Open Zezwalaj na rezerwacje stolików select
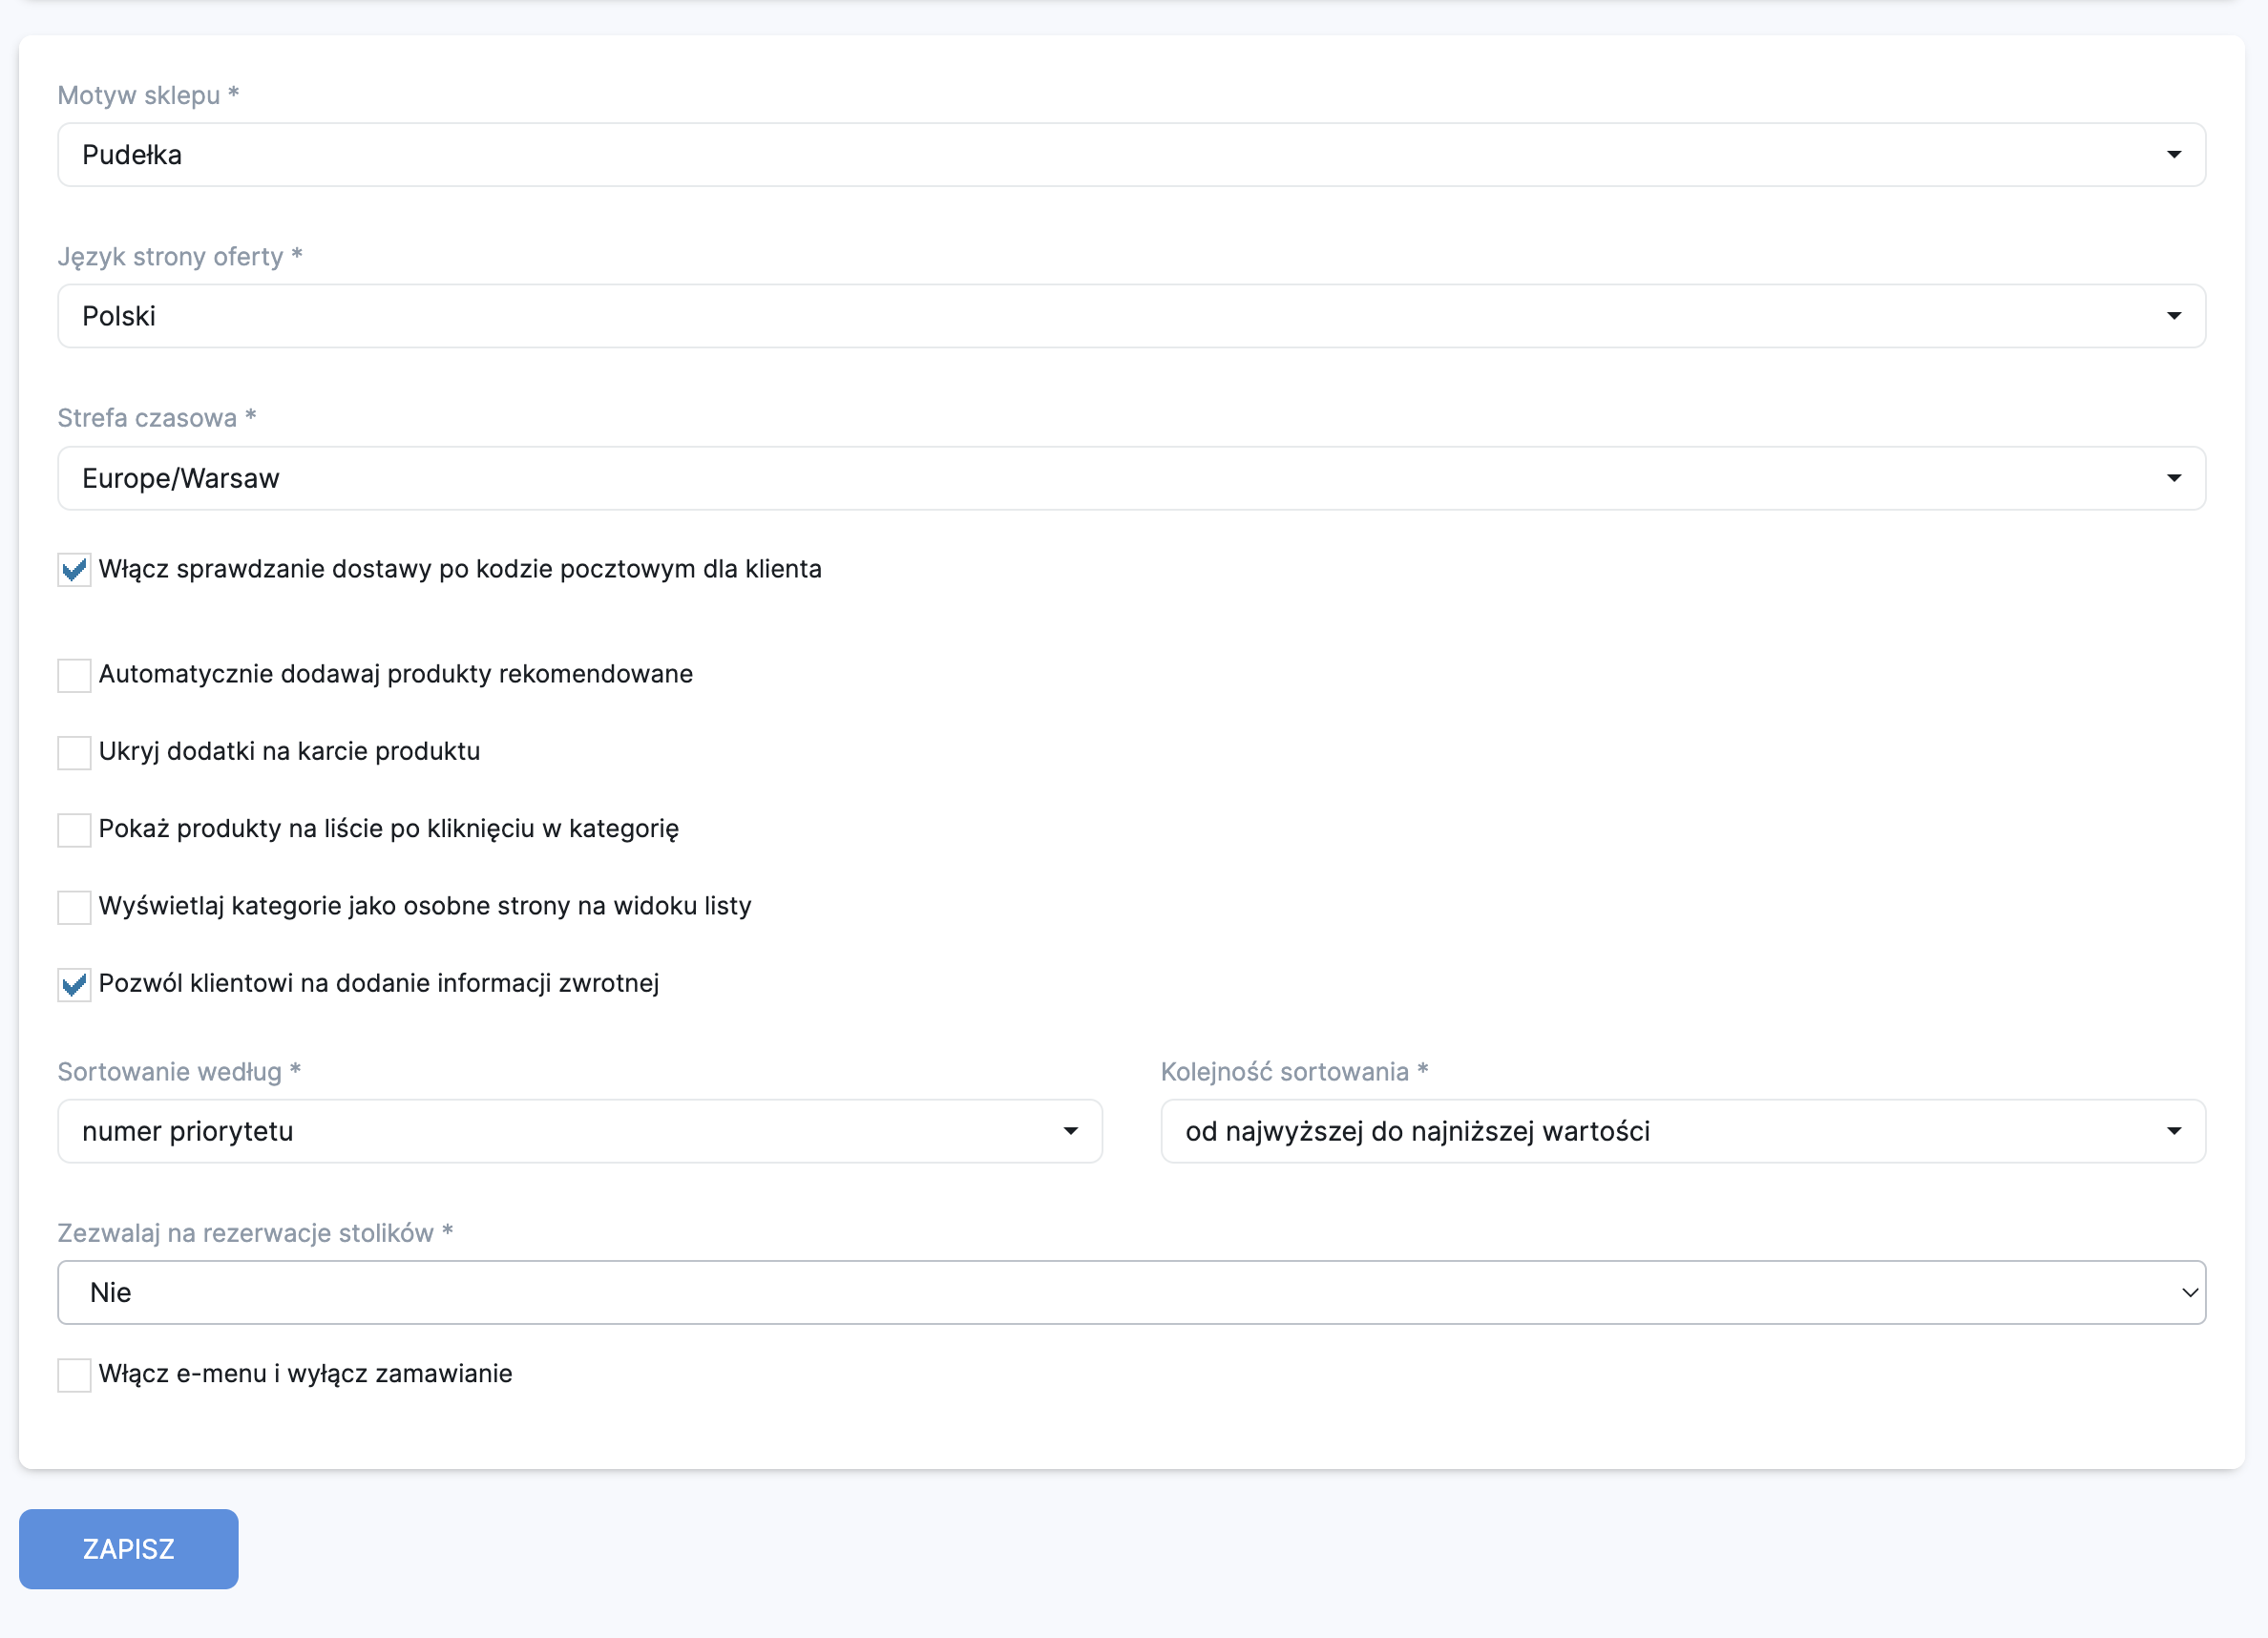This screenshot has height=1638, width=2268. tap(1130, 1292)
